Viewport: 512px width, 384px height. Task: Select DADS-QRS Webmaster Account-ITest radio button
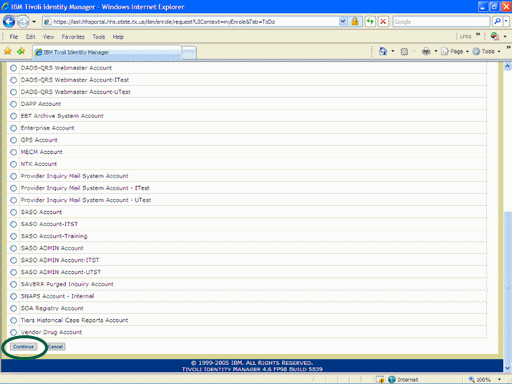coord(13,80)
